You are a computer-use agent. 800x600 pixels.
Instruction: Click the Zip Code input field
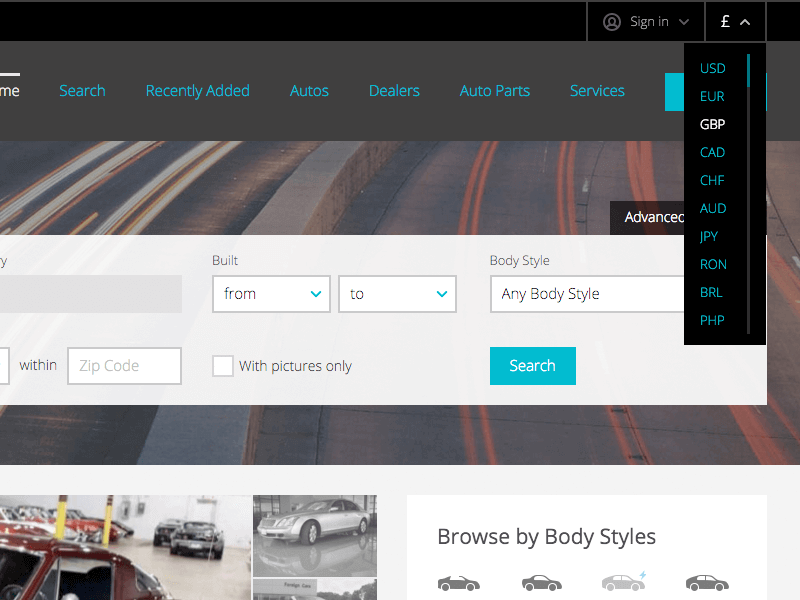(124, 366)
